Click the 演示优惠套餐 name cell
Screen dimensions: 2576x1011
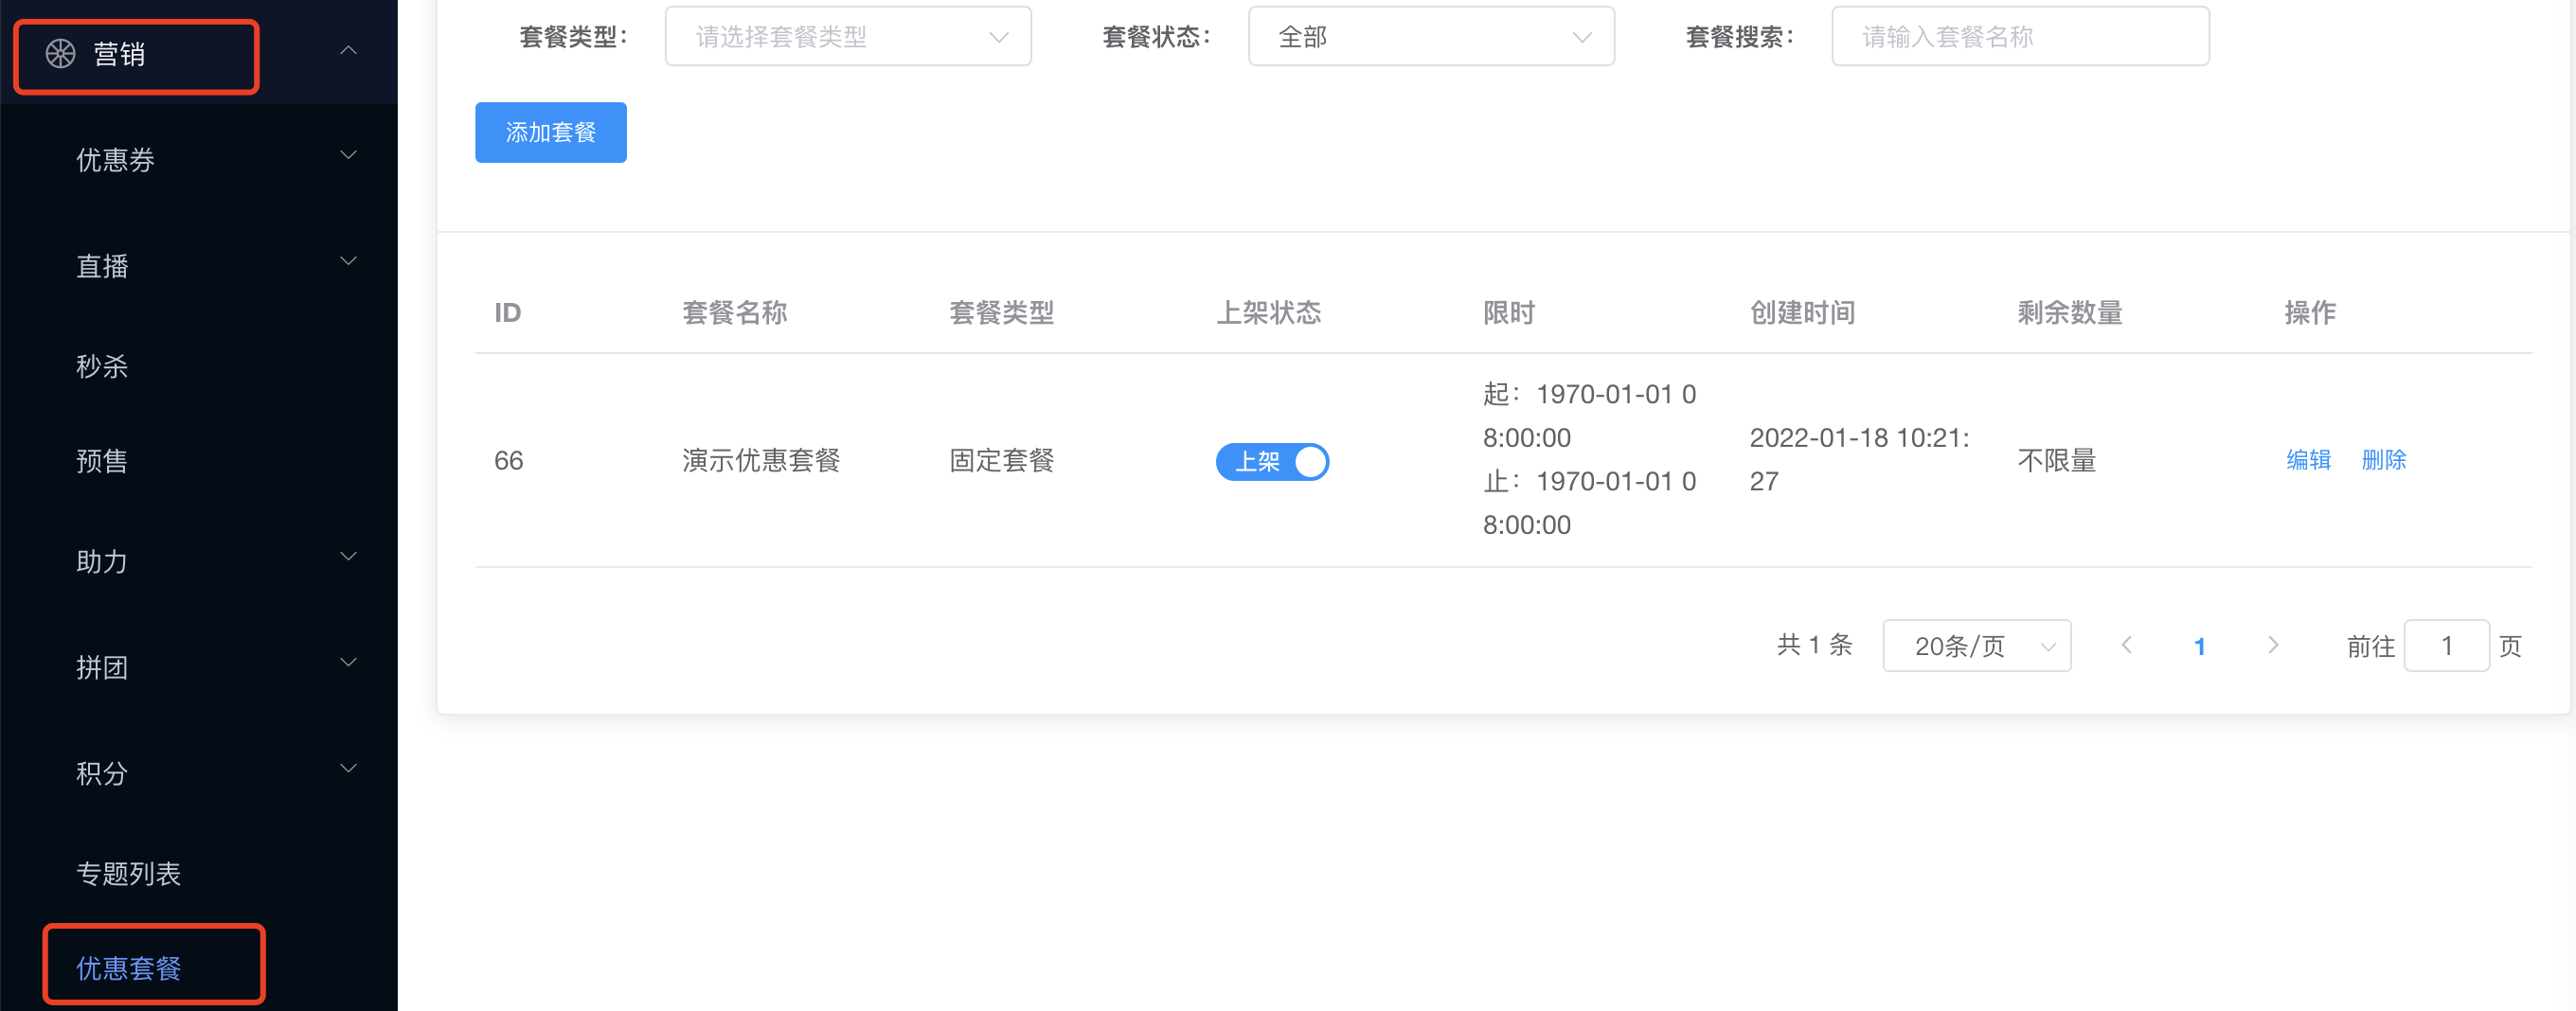coord(761,461)
